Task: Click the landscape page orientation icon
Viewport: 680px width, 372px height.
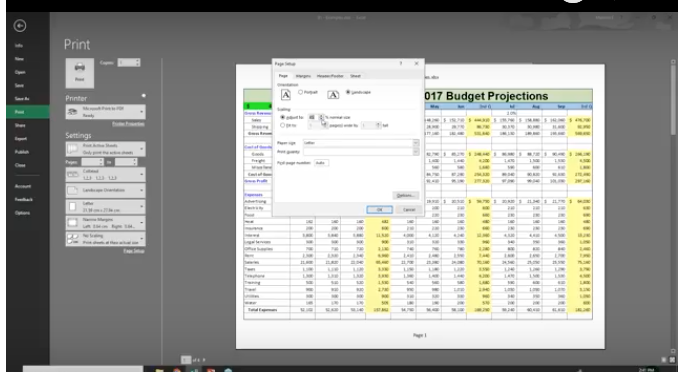Action: pyautogui.click(x=333, y=94)
